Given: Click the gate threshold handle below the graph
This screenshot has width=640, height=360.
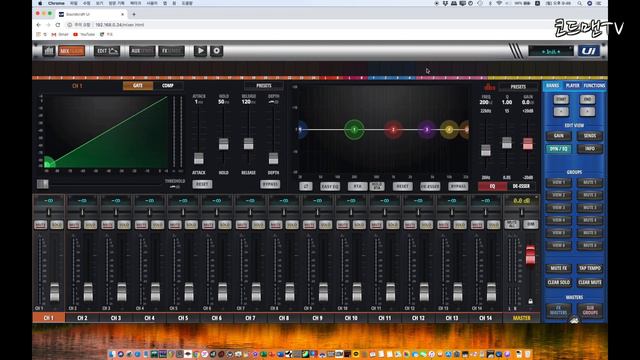Looking at the screenshot, I should point(42,184).
